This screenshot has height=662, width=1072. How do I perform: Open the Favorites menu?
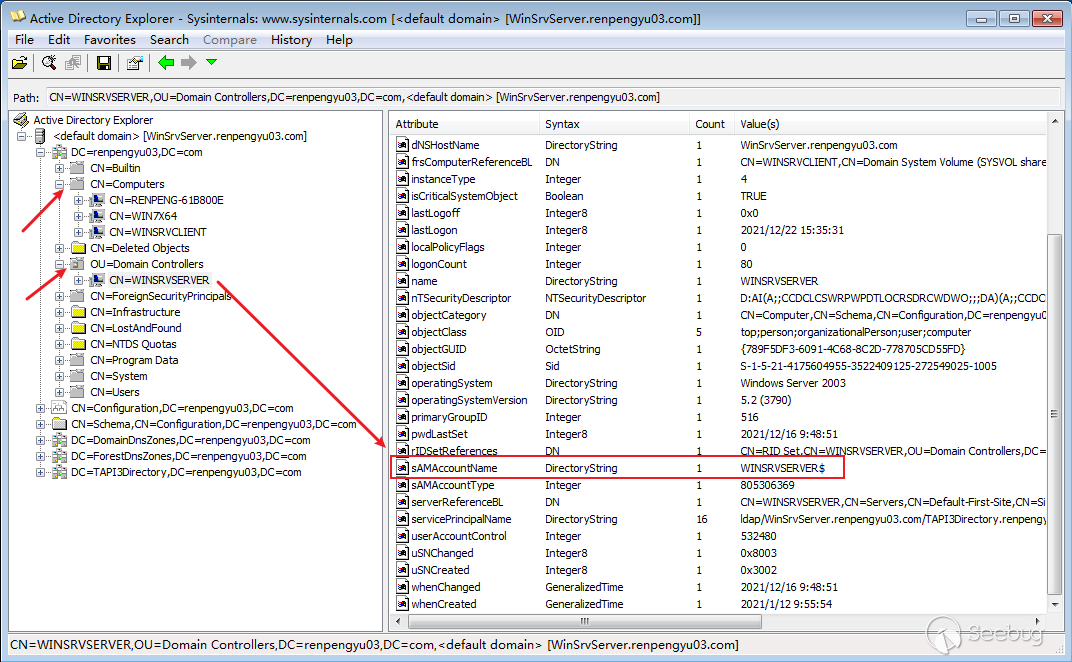[x=110, y=40]
